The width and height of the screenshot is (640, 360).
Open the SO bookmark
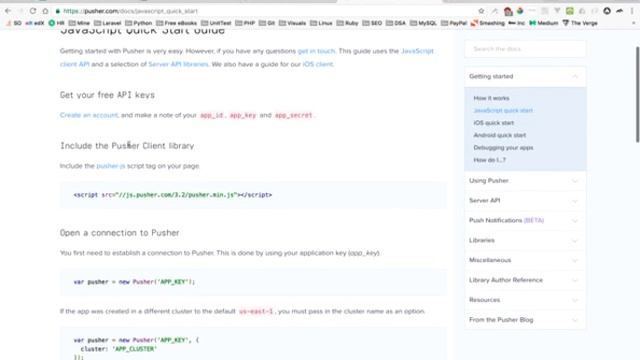[x=13, y=23]
